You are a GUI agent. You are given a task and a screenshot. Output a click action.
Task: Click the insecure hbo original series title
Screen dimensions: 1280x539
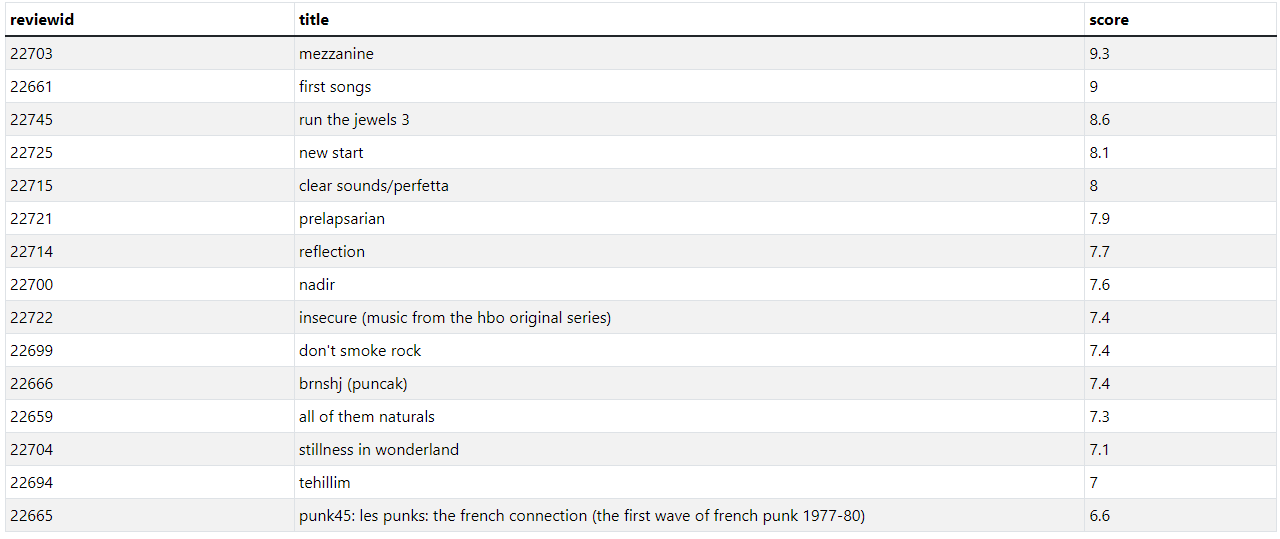pos(455,318)
